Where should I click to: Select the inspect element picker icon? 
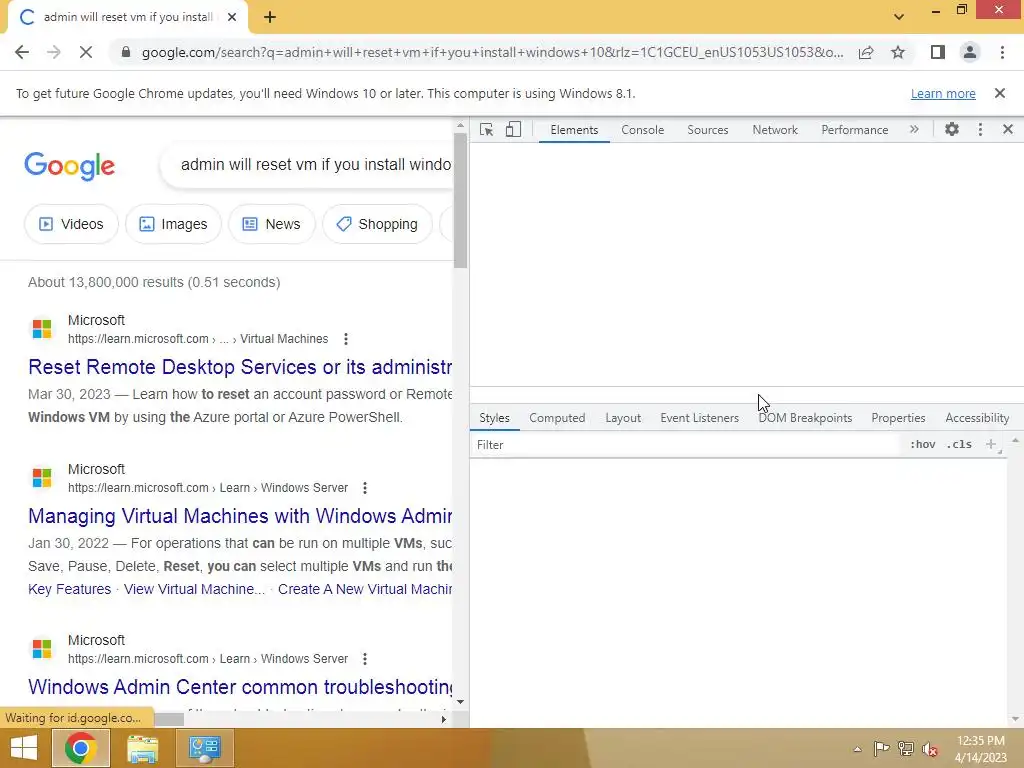coord(487,129)
